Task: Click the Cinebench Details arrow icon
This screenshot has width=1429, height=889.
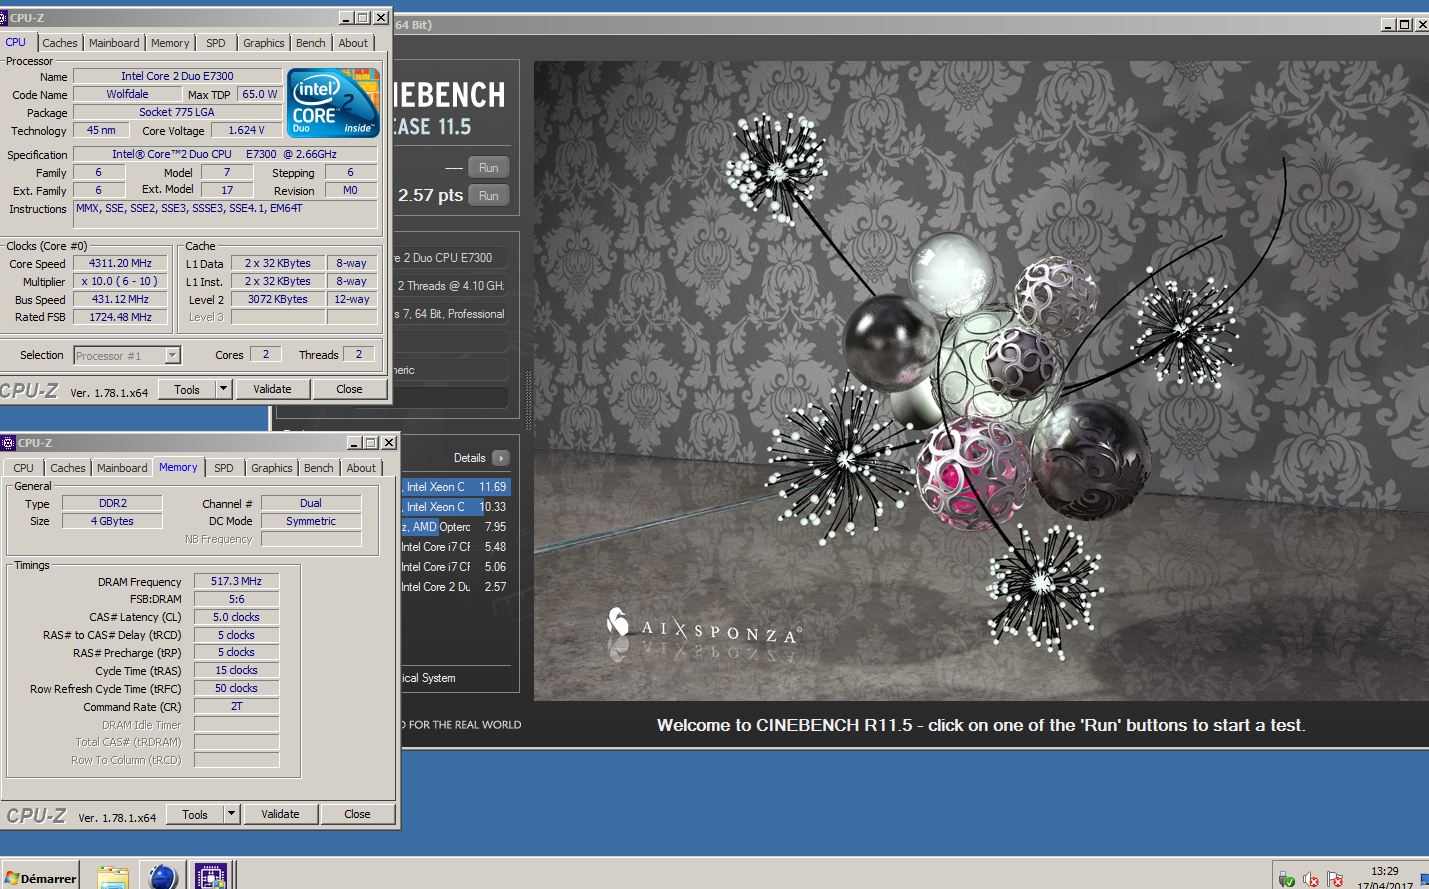Action: [501, 458]
